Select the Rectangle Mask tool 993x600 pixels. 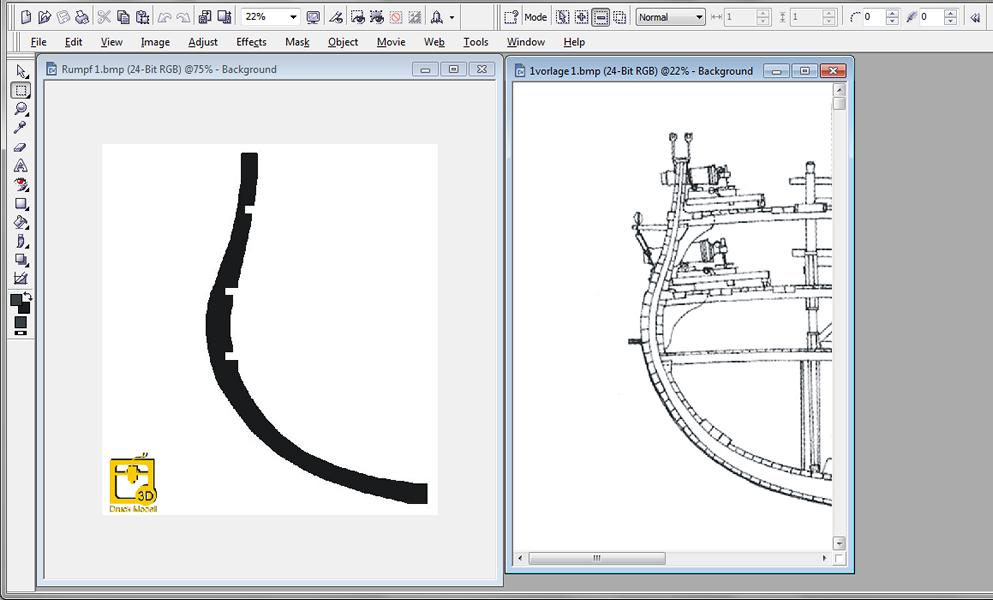point(20,90)
